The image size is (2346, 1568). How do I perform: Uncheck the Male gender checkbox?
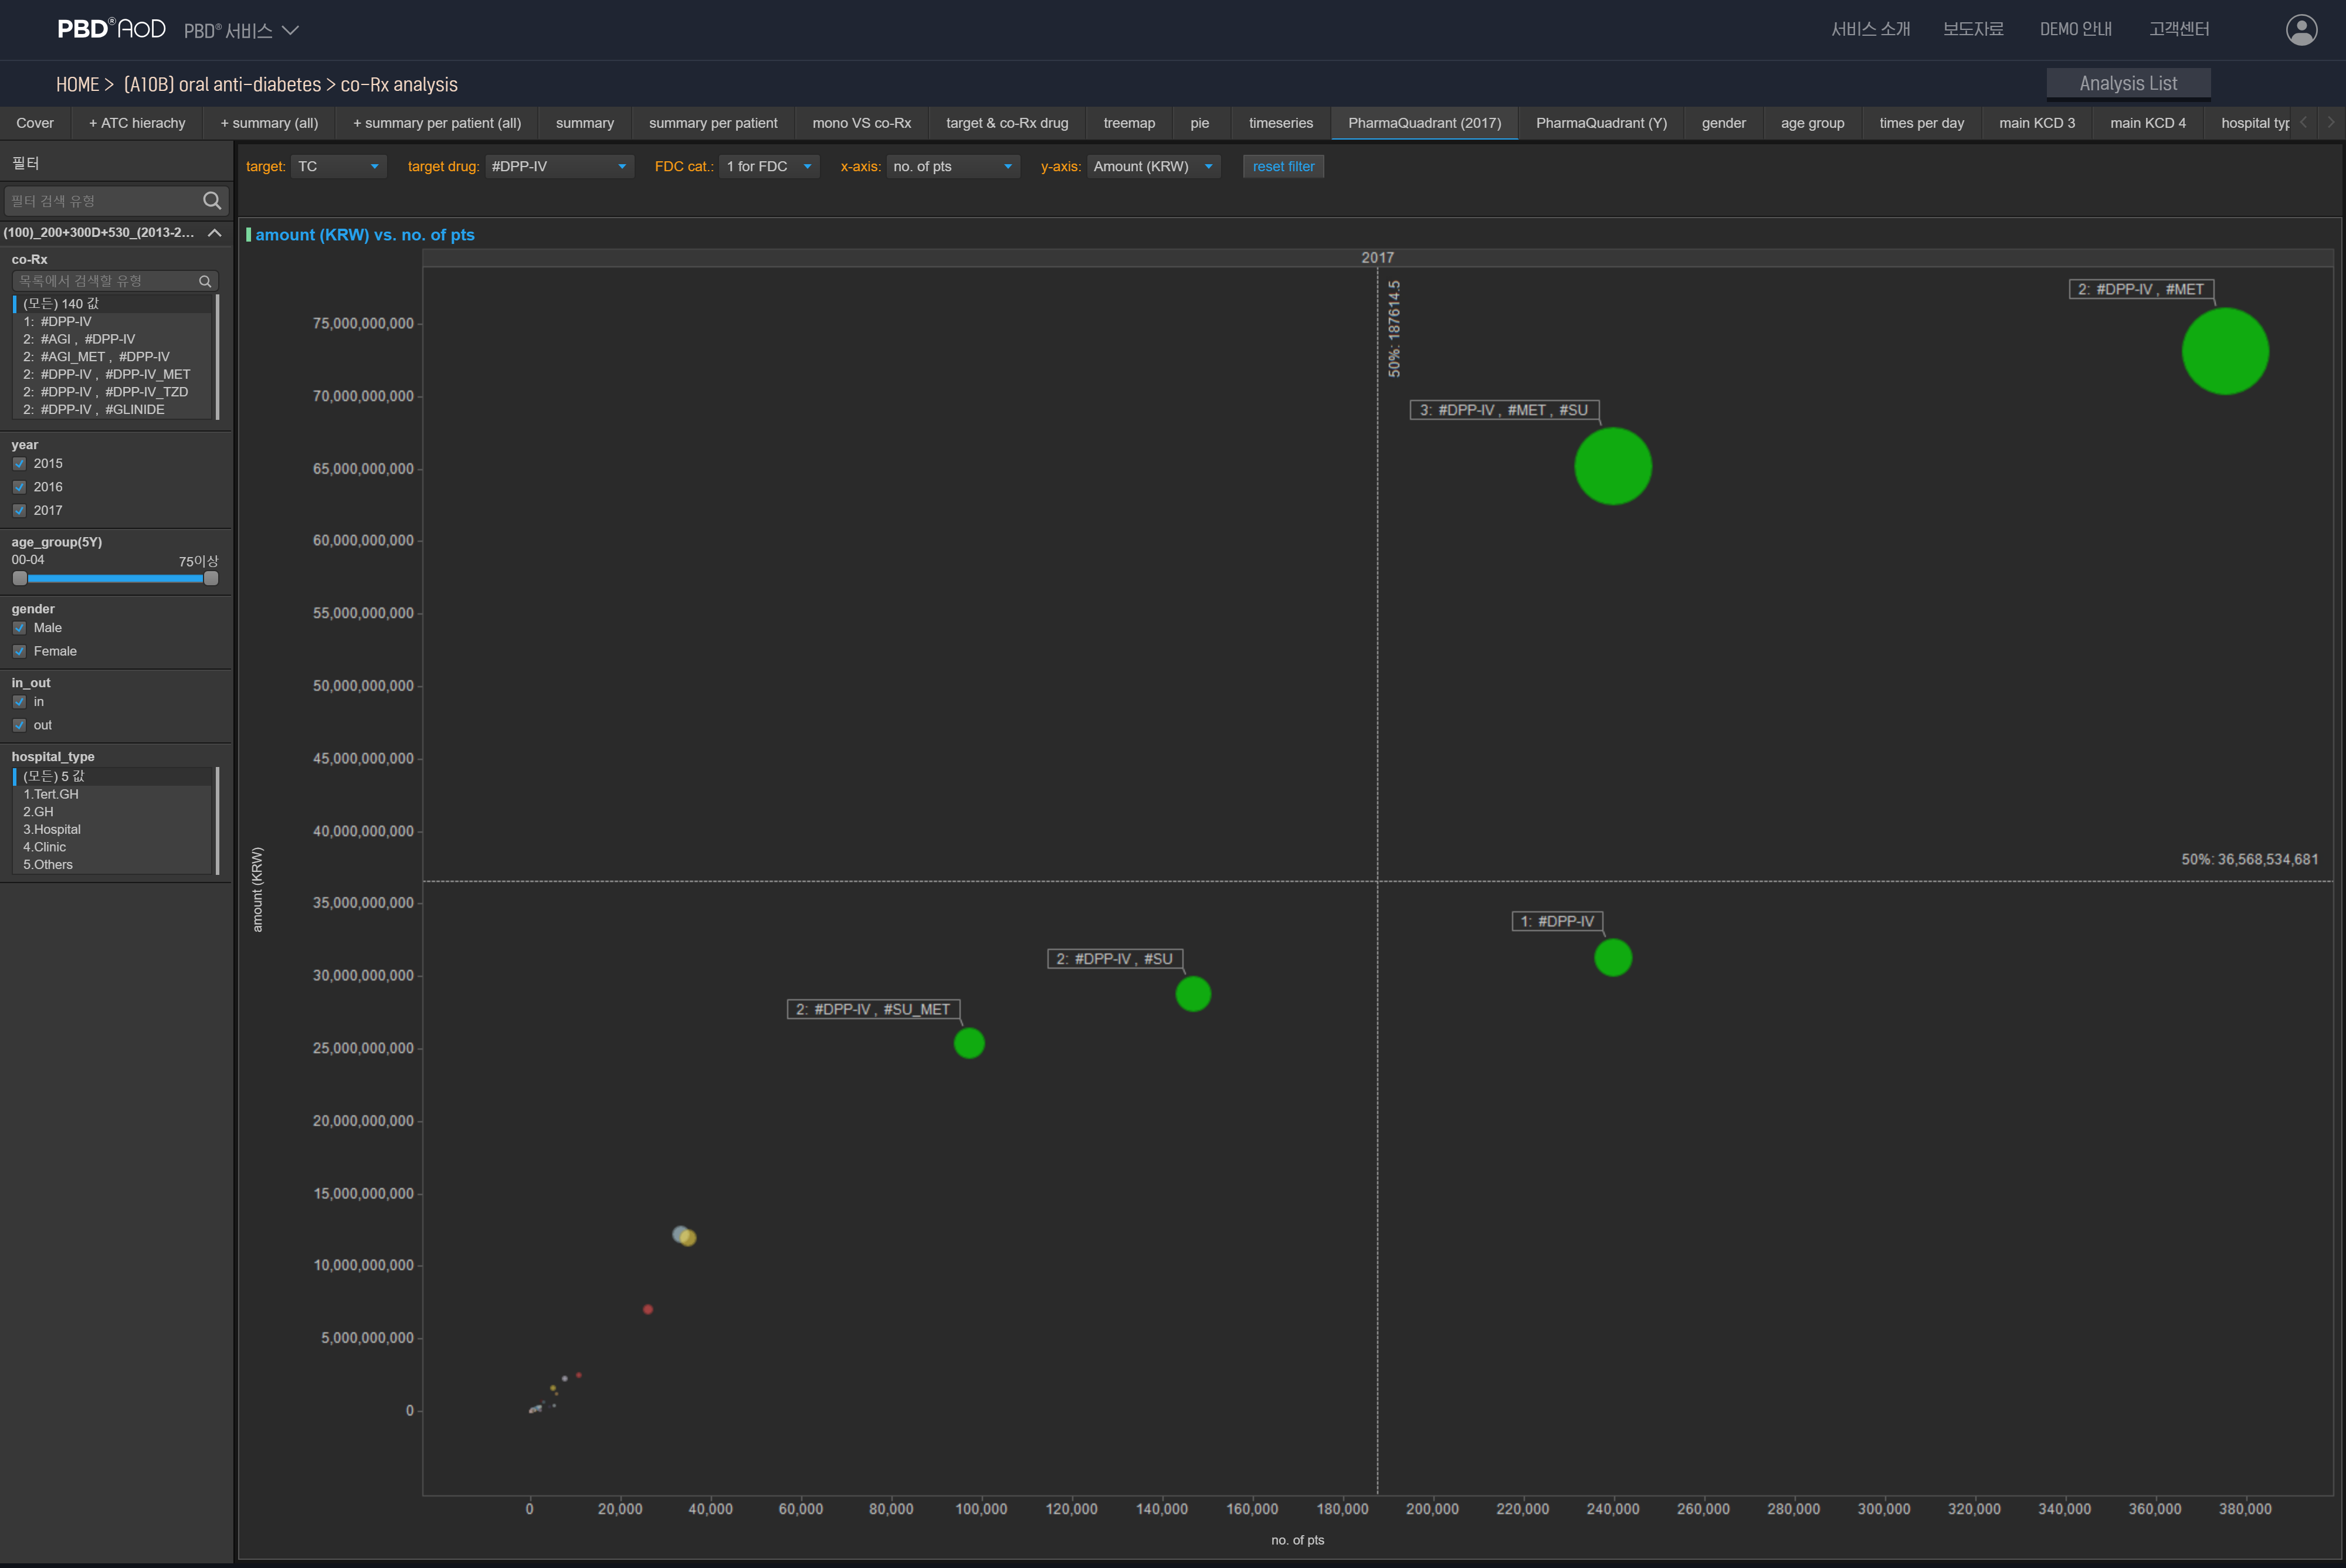(x=19, y=628)
